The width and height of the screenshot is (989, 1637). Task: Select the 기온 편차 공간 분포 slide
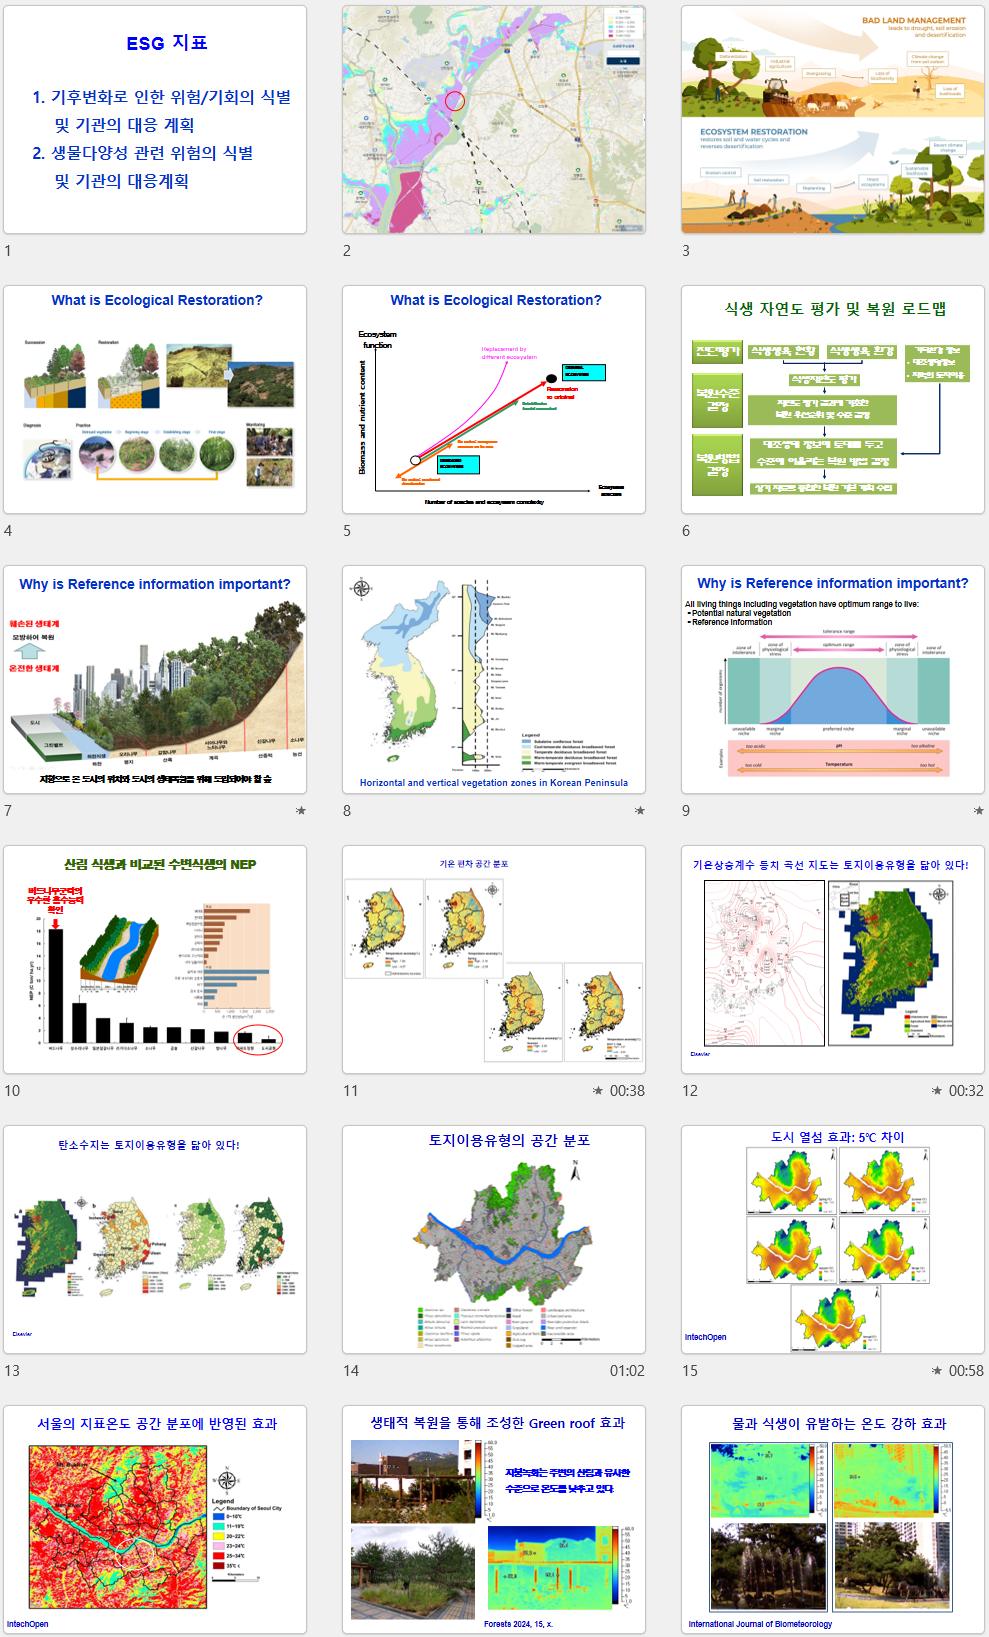point(494,960)
